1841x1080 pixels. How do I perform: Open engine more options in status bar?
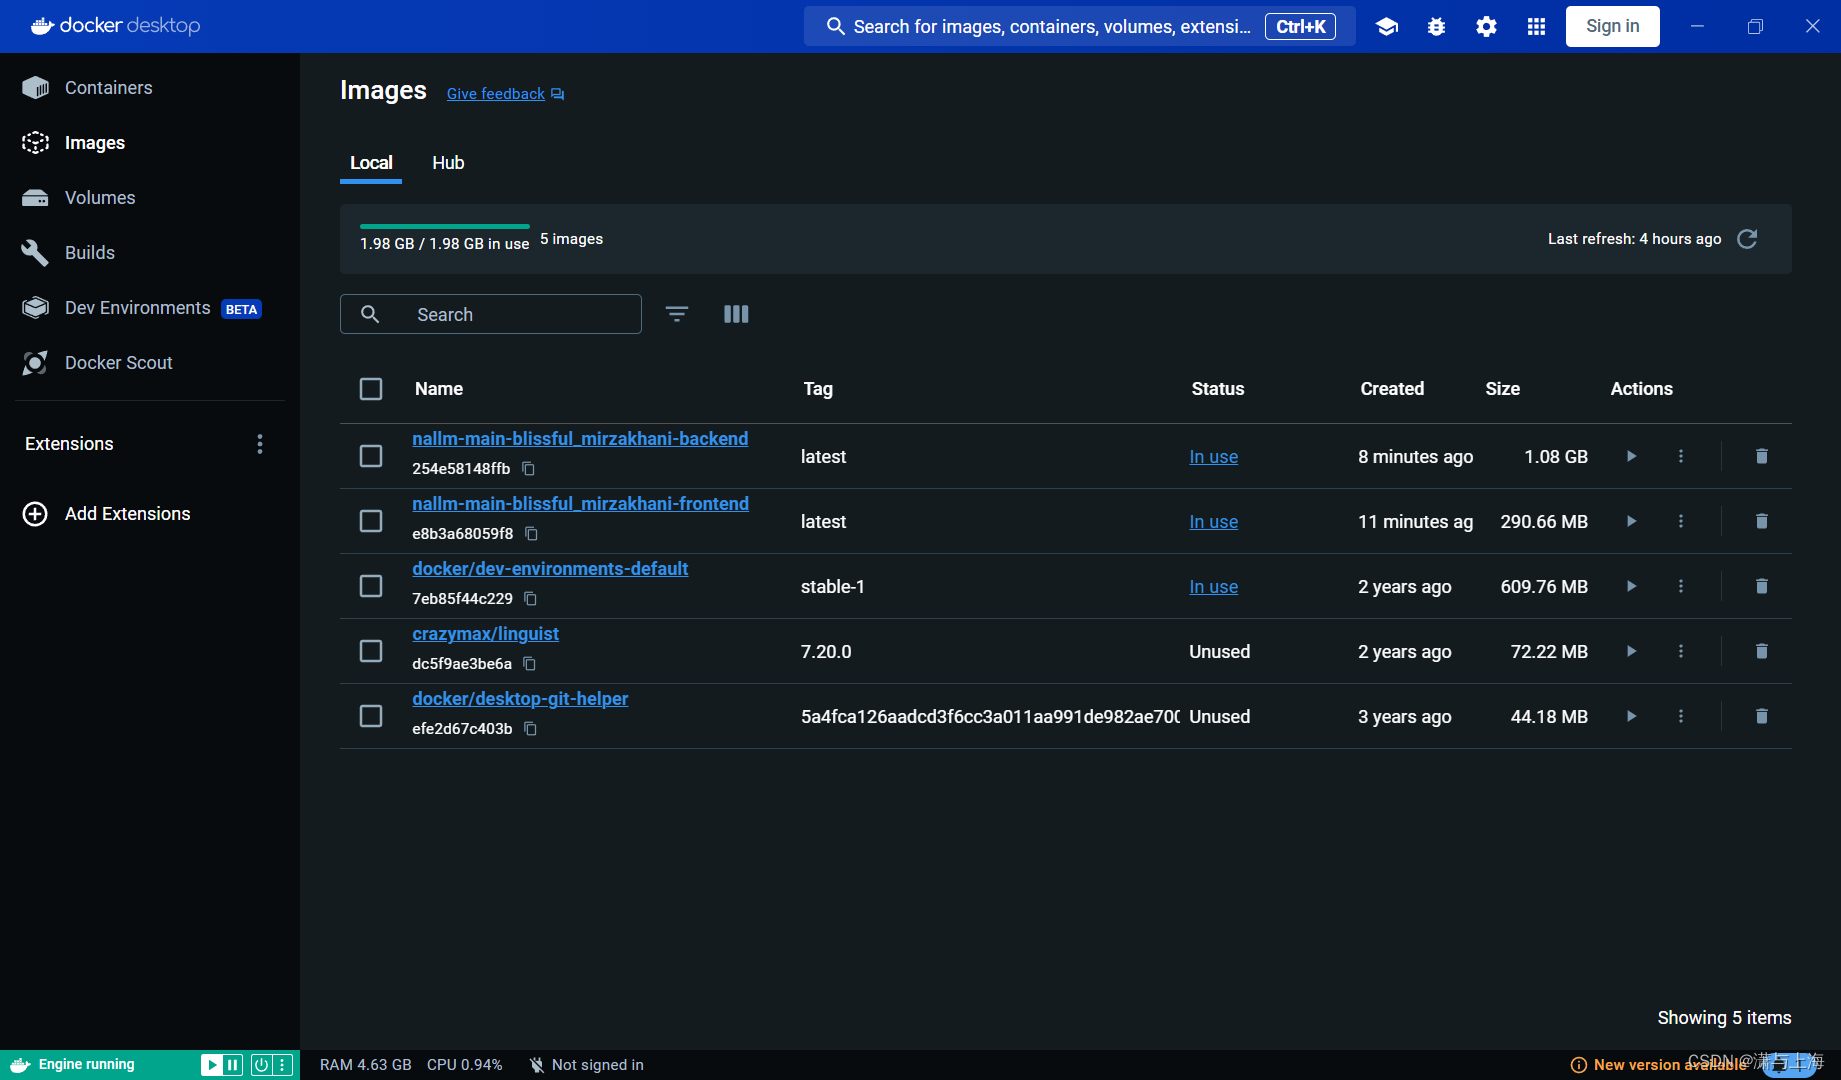point(282,1065)
